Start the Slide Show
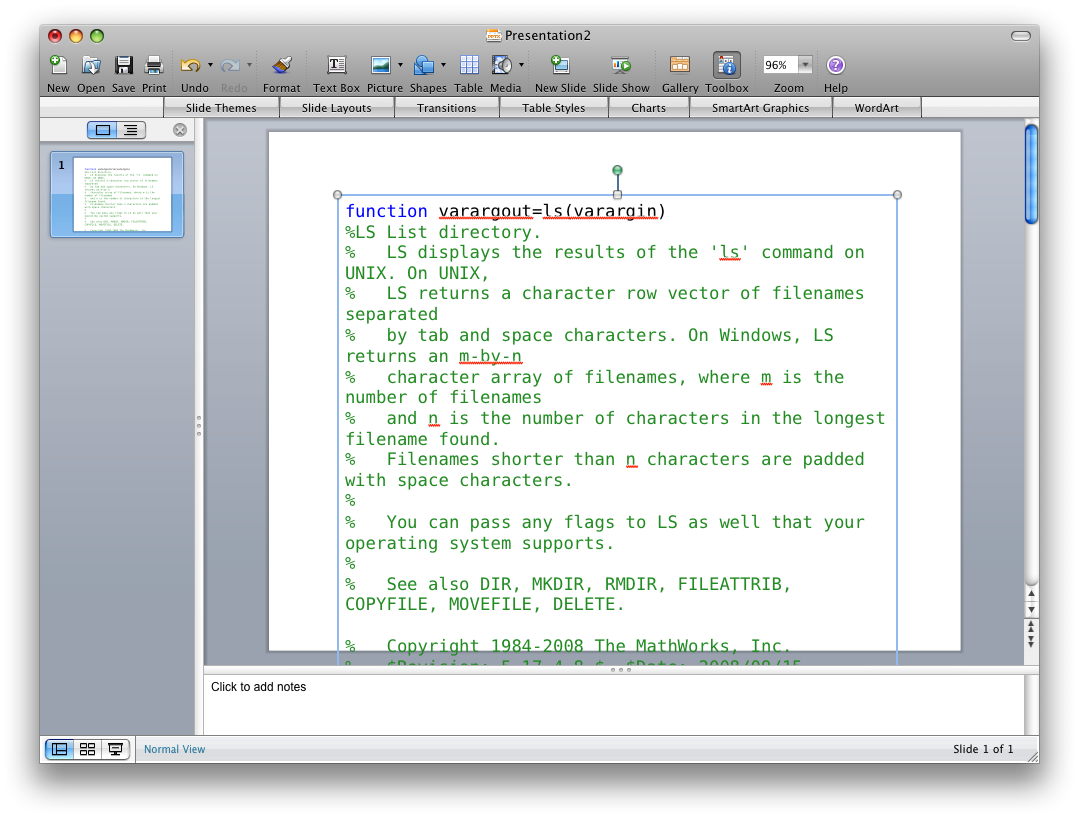Viewport: 1079px width, 818px height. pyautogui.click(x=620, y=66)
